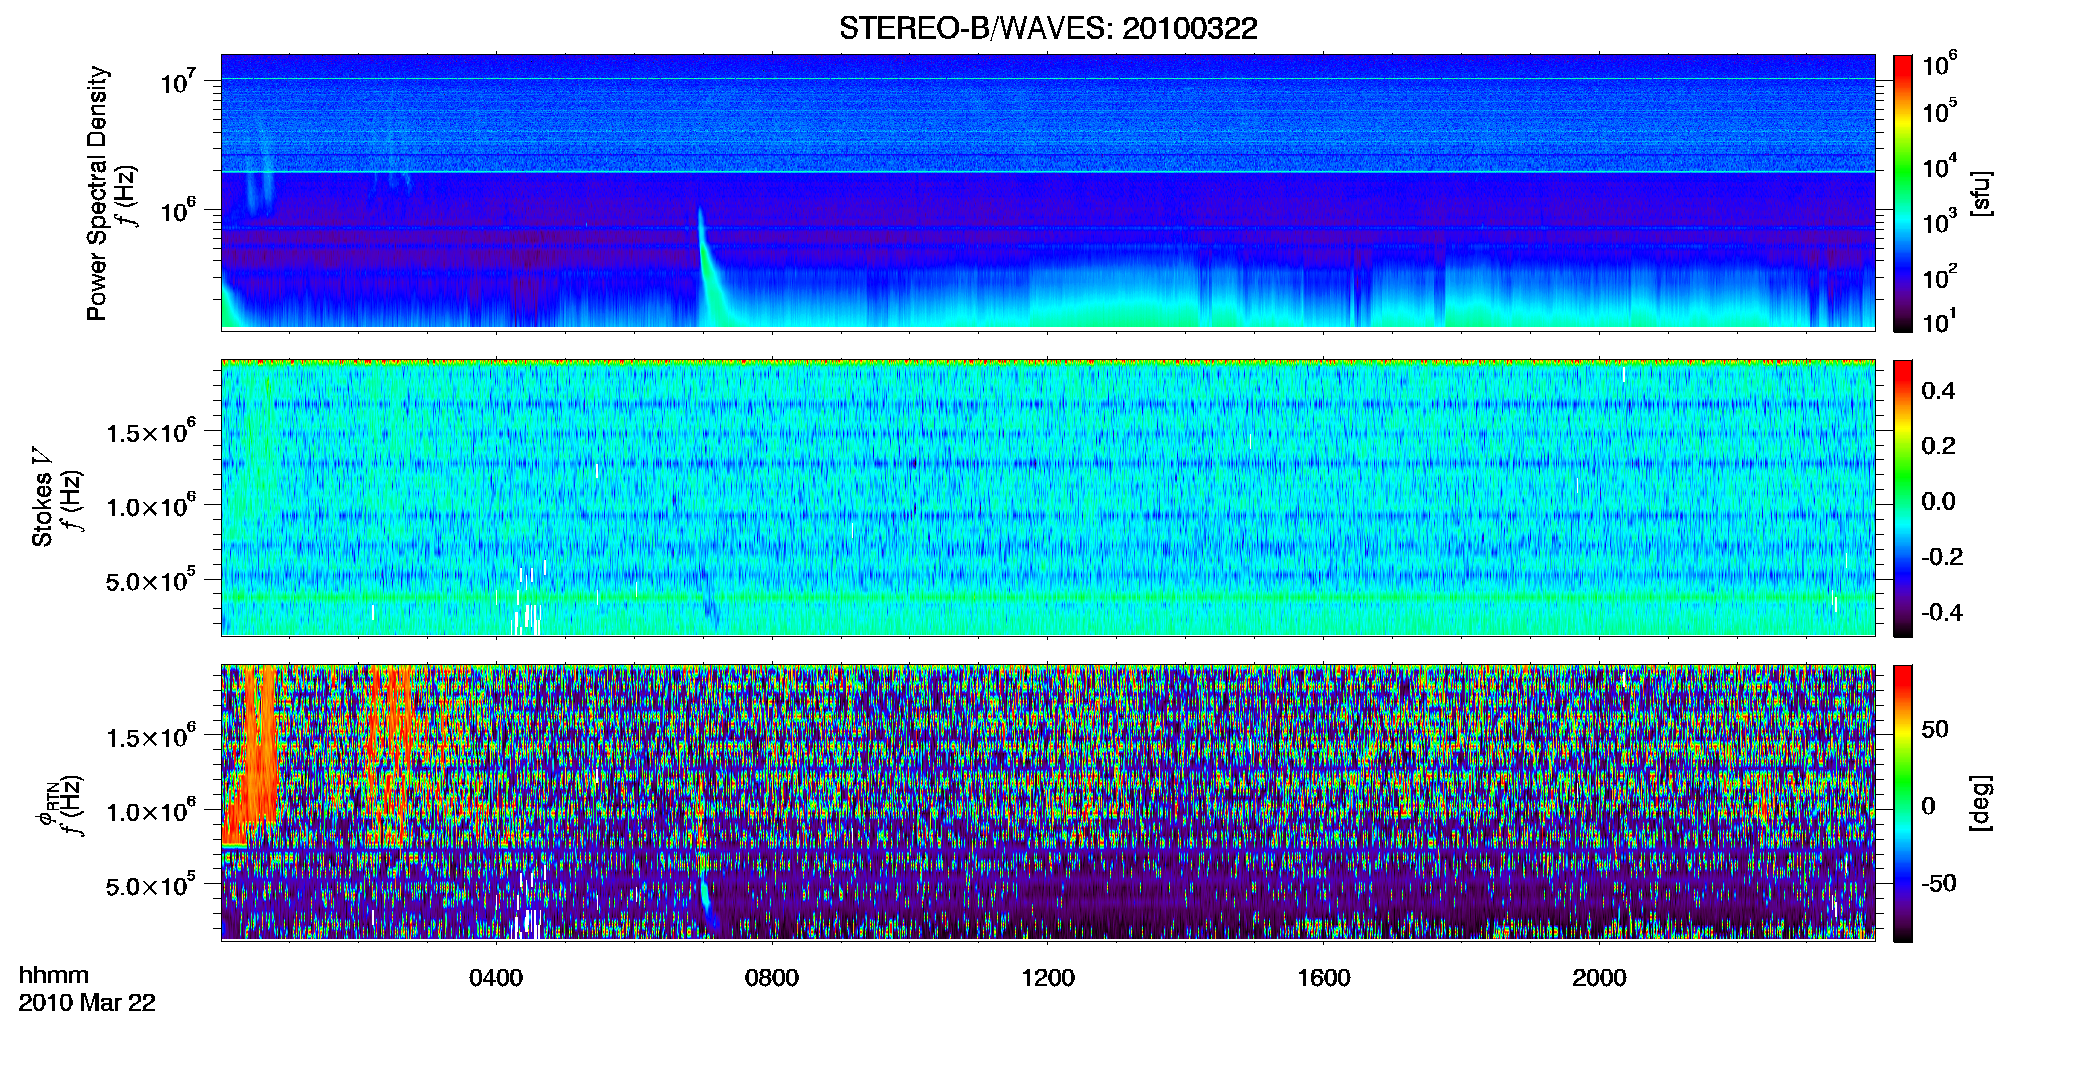Click the [sfu] colorbar unit label
The width and height of the screenshot is (2096, 1080).
(1980, 193)
